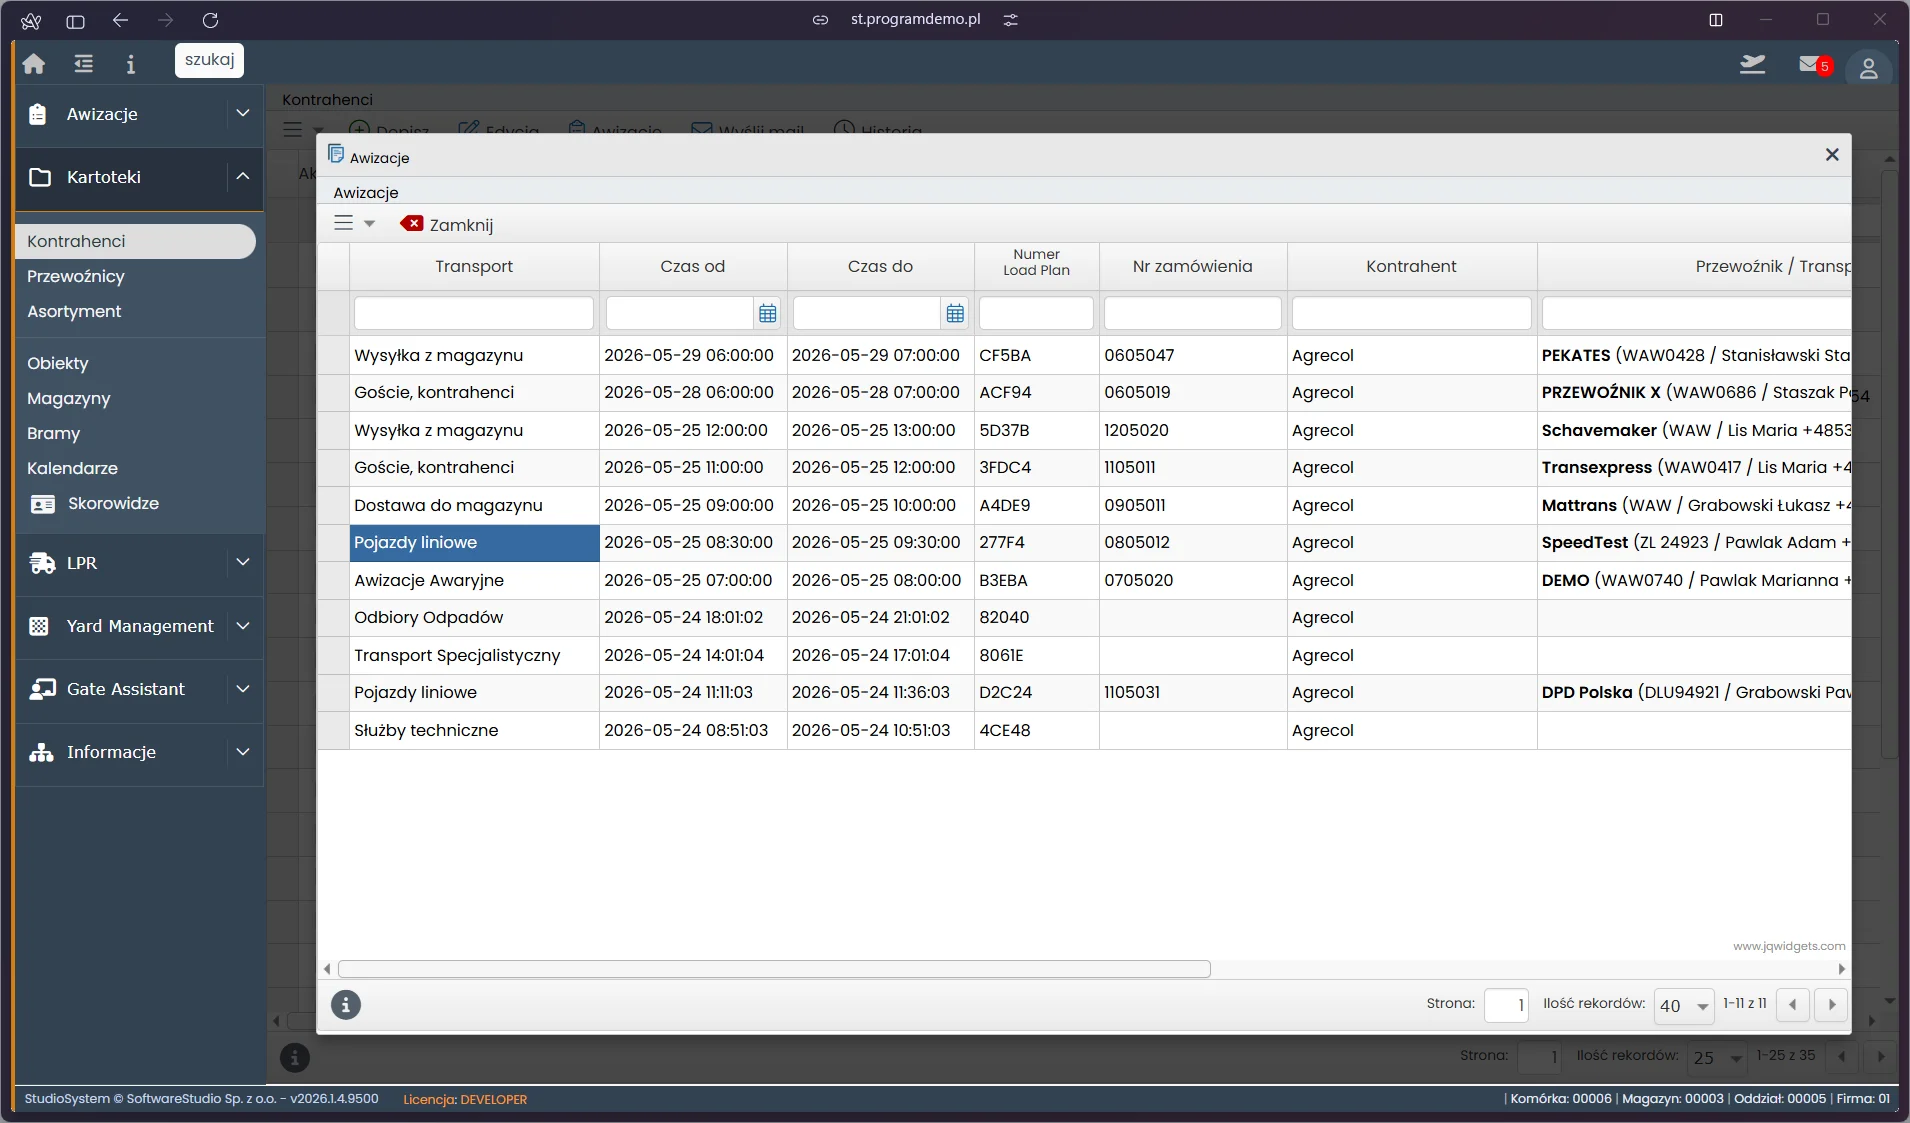Collapse the Kartoteki sidebar section

[242, 177]
